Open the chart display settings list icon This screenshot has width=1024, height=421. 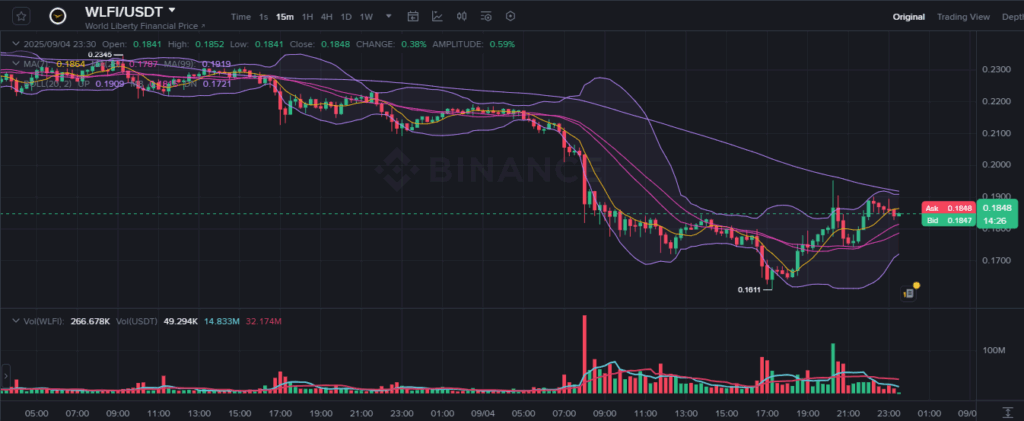pyautogui.click(x=486, y=17)
